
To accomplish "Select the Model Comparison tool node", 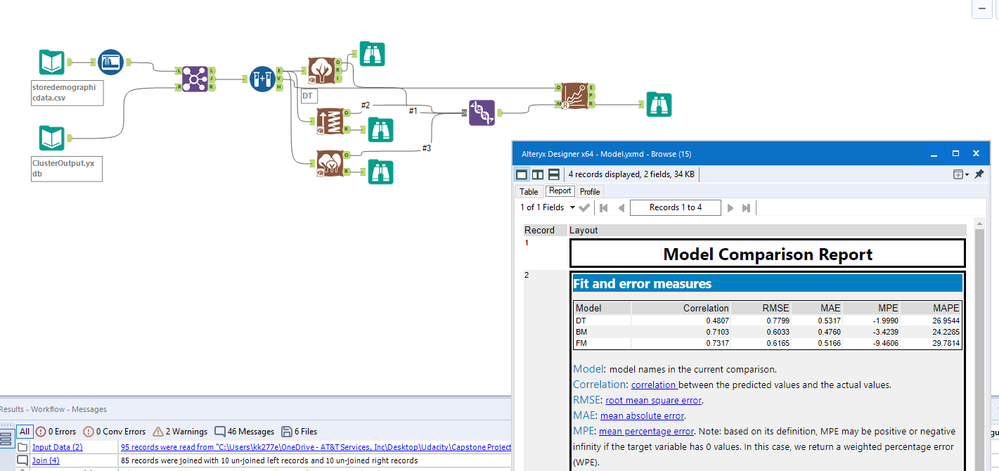I will [x=574, y=96].
